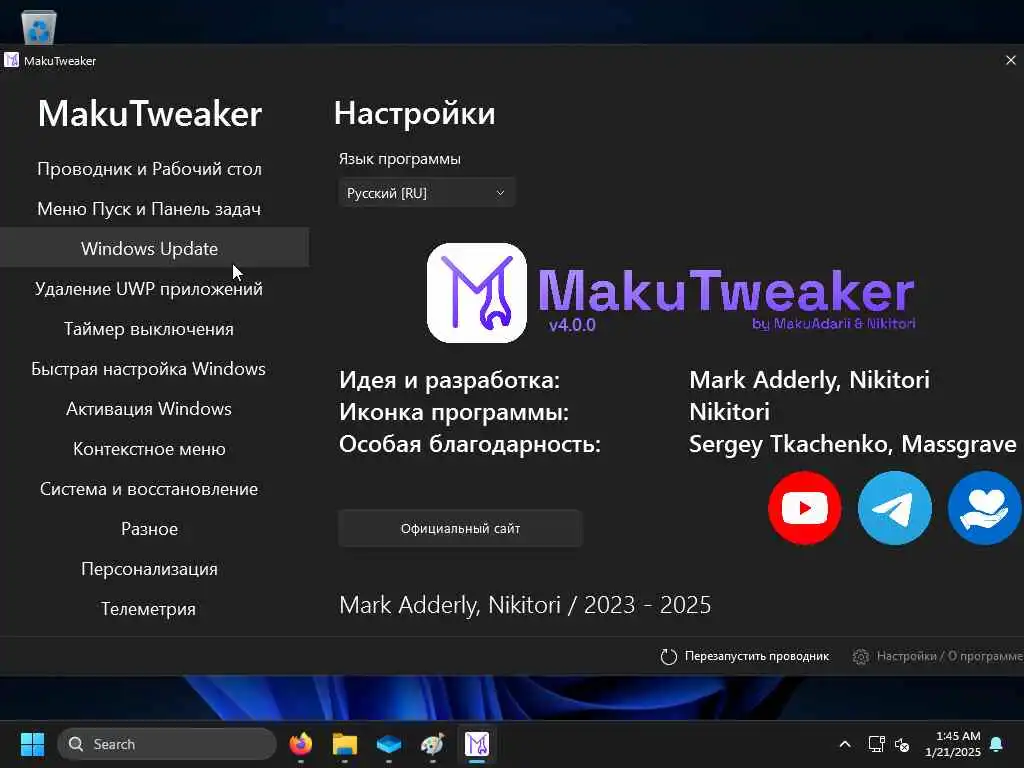The height and width of the screenshot is (768, 1024).
Task: Click the Идея и разработка: label
Action: click(449, 380)
